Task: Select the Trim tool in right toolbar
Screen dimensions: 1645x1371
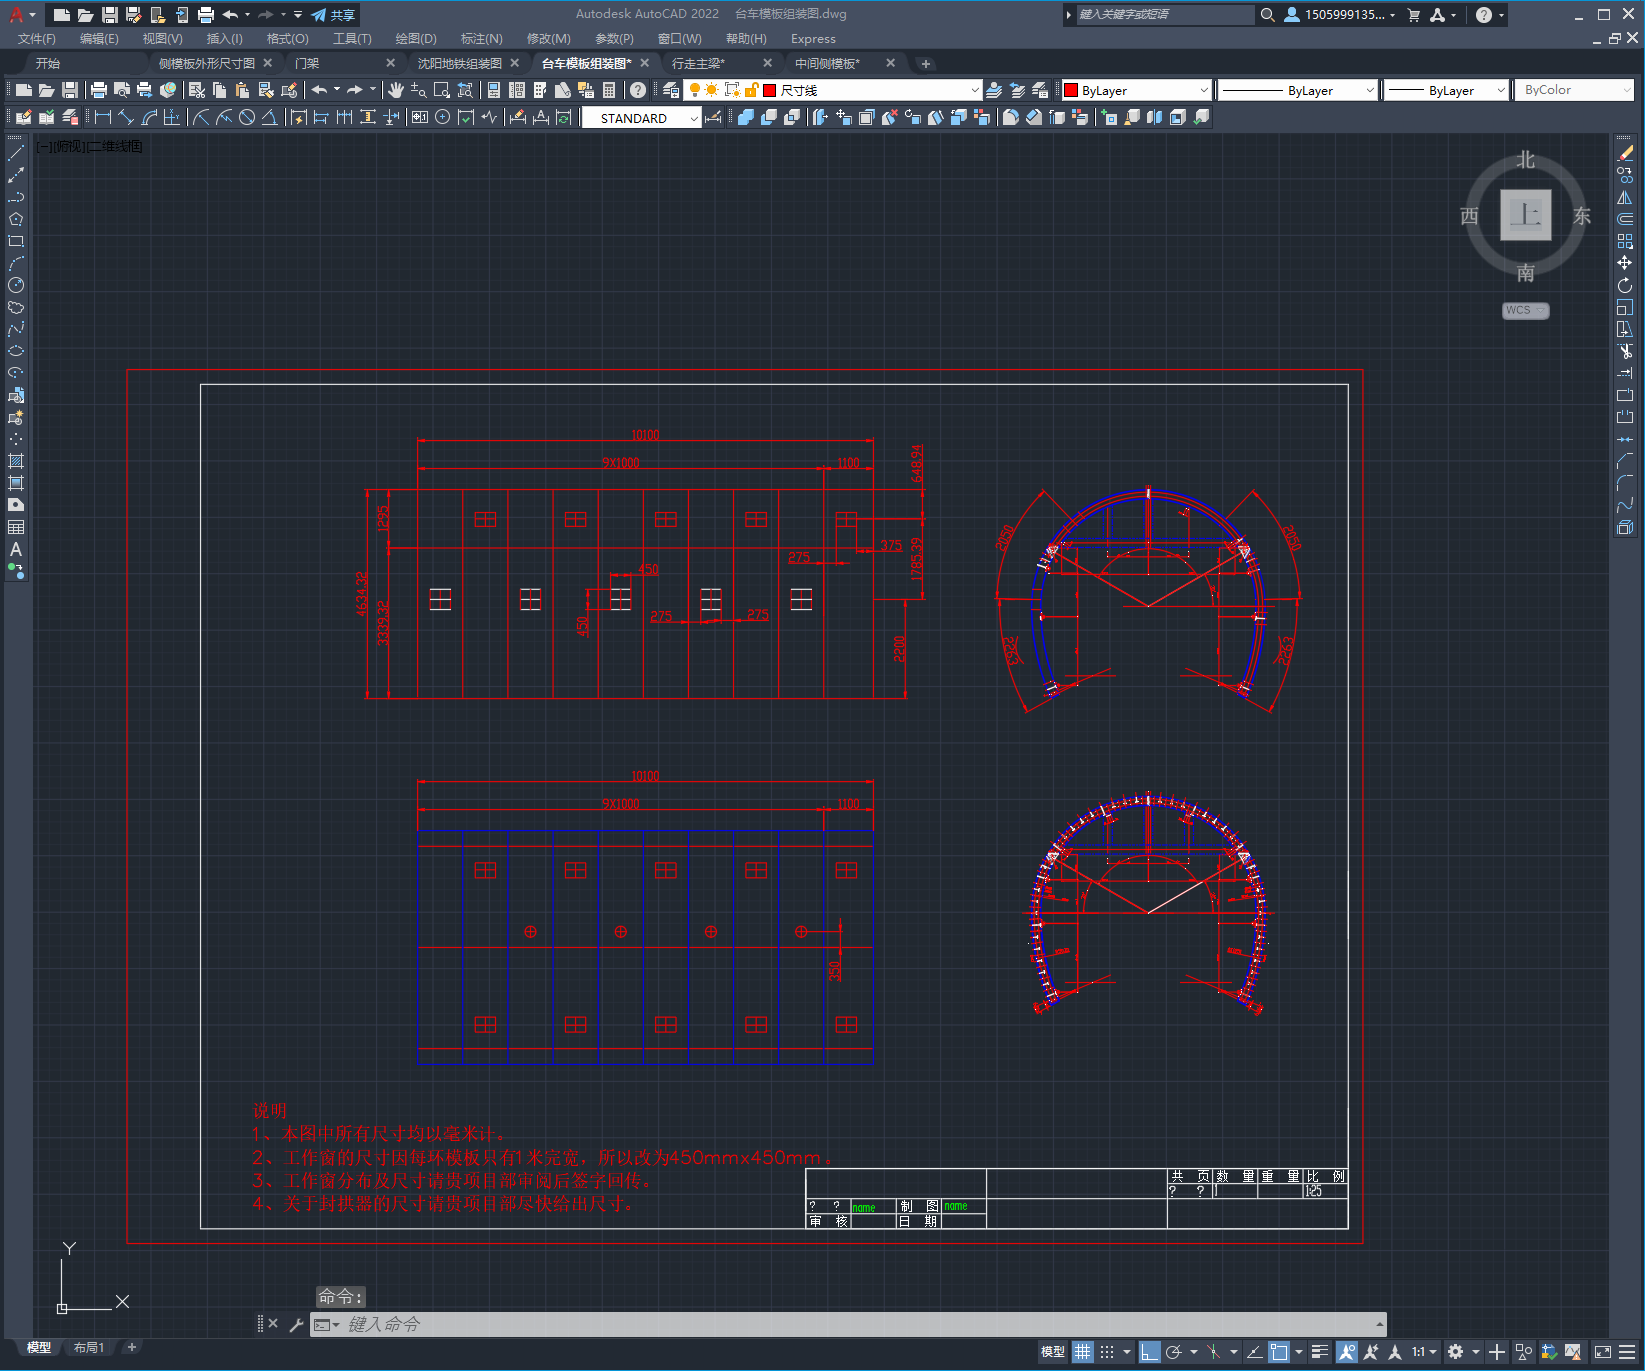Action: [1625, 351]
